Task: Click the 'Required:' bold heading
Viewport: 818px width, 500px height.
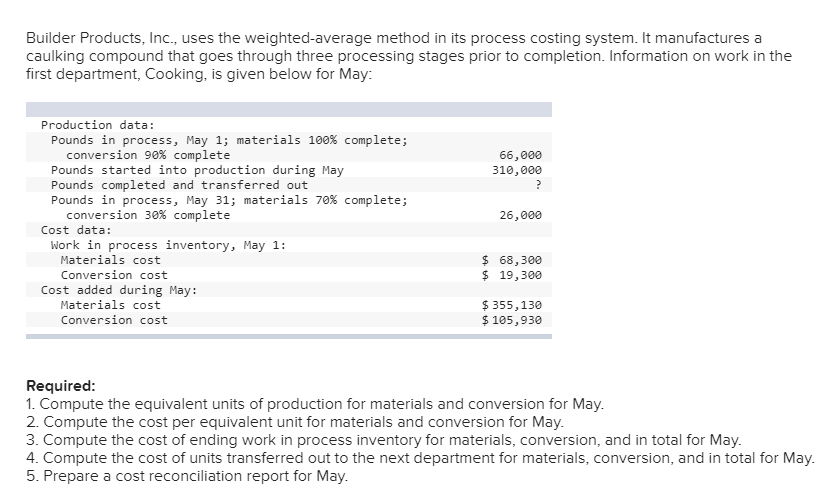Action: tap(61, 386)
